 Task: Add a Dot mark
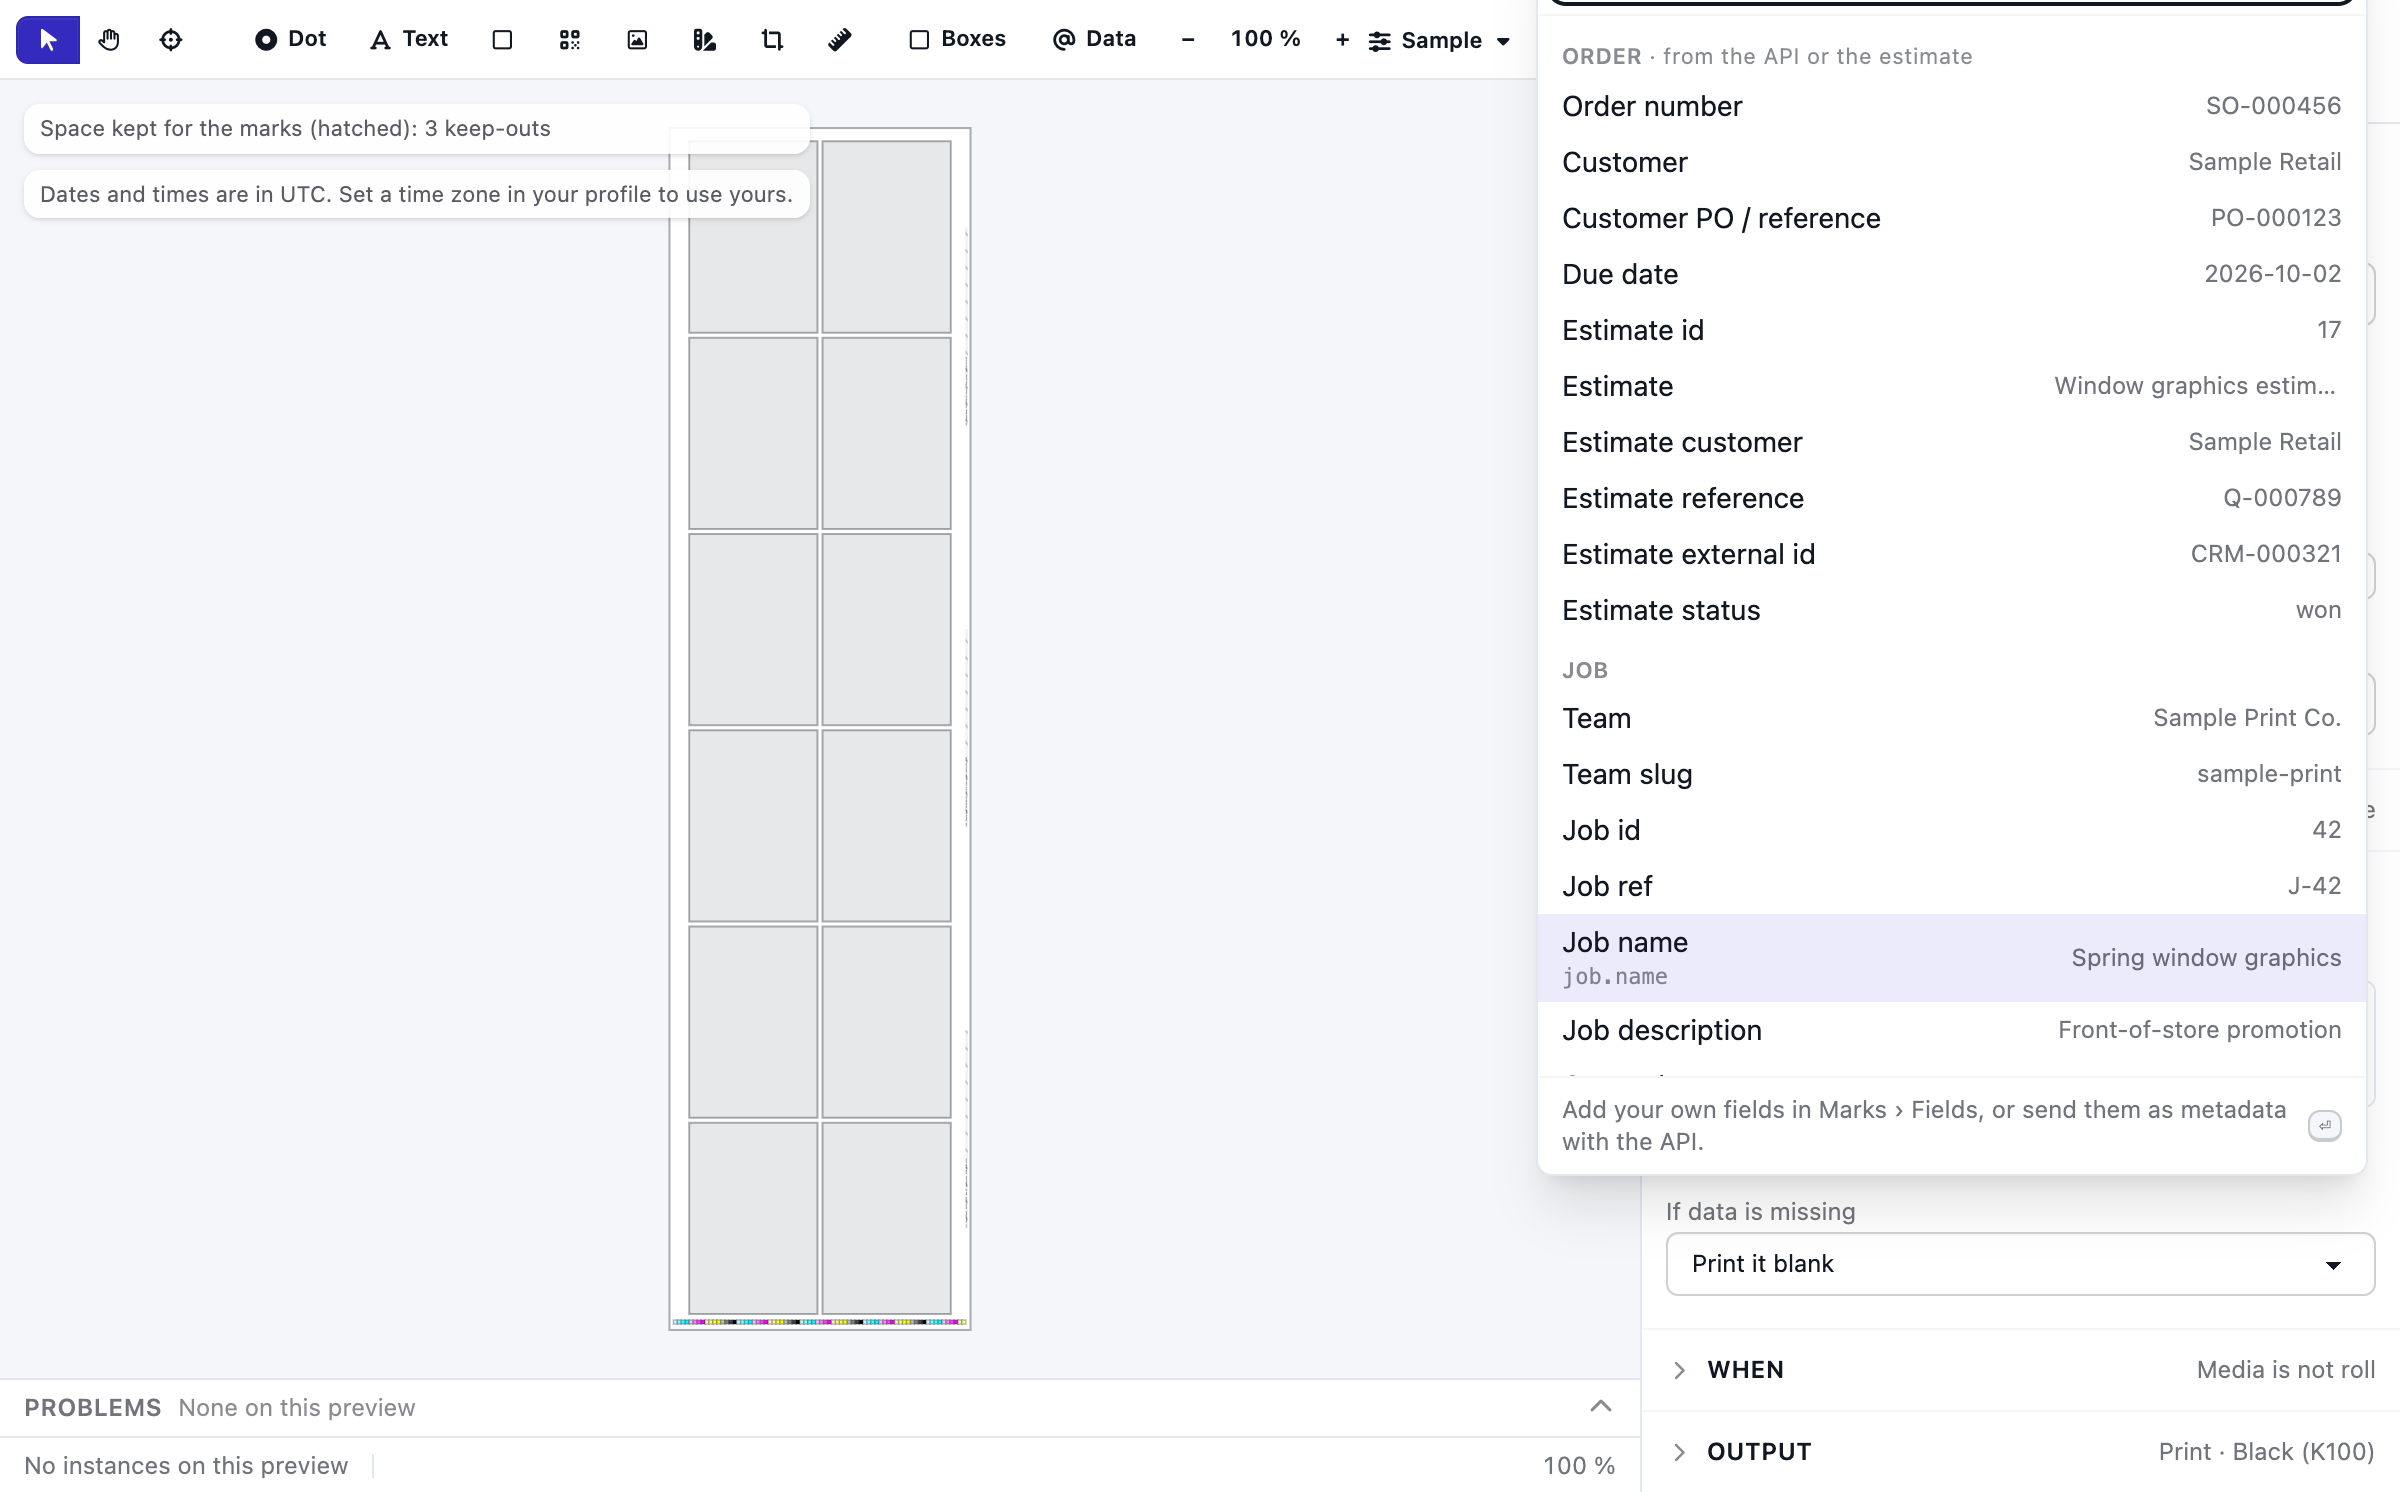(290, 39)
